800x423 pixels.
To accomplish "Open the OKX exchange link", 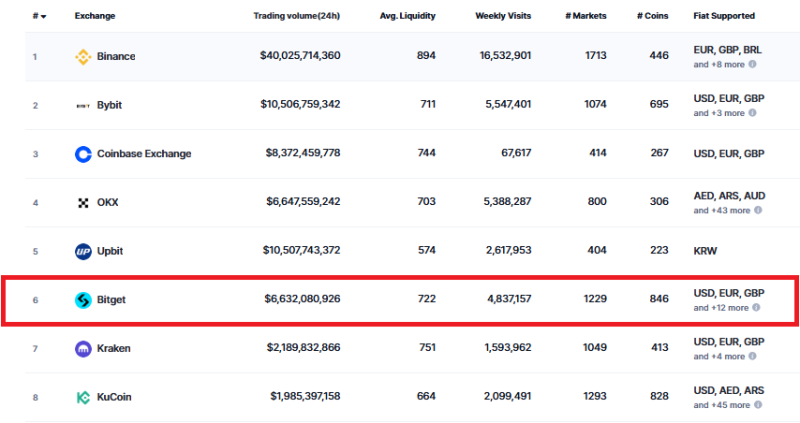I will point(108,203).
